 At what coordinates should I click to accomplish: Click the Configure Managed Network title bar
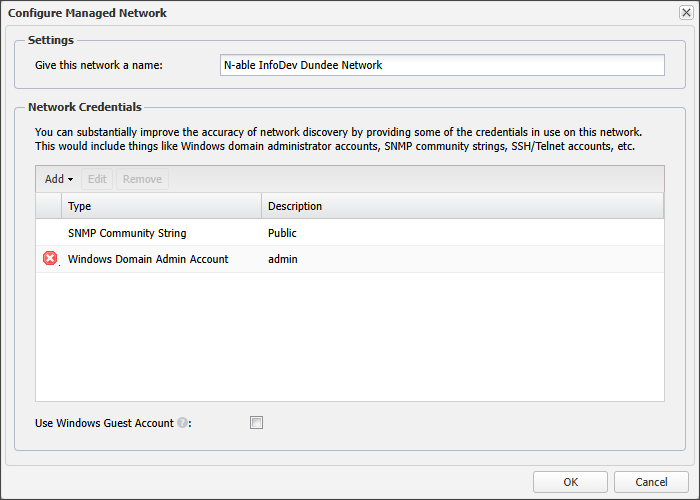tap(300, 13)
